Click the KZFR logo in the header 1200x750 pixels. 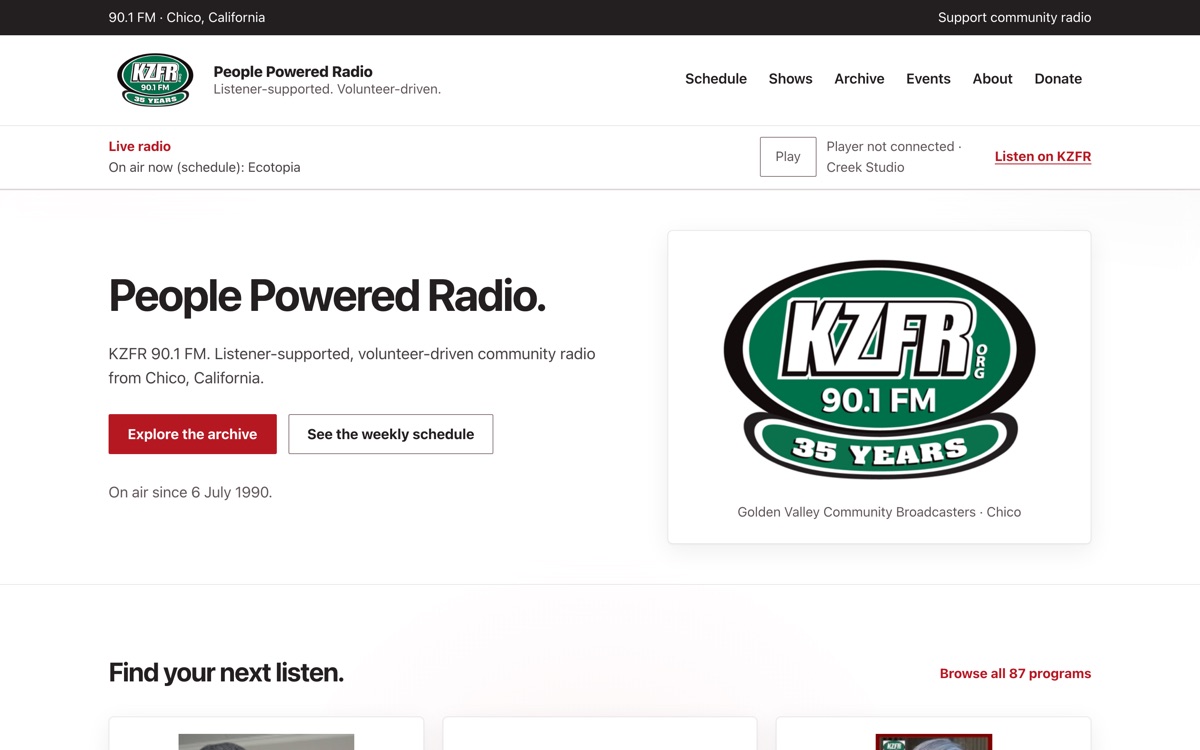(x=155, y=80)
